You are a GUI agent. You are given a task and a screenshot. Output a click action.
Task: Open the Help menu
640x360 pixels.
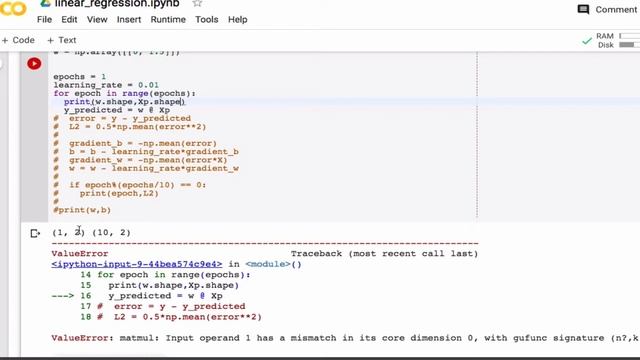click(238, 20)
